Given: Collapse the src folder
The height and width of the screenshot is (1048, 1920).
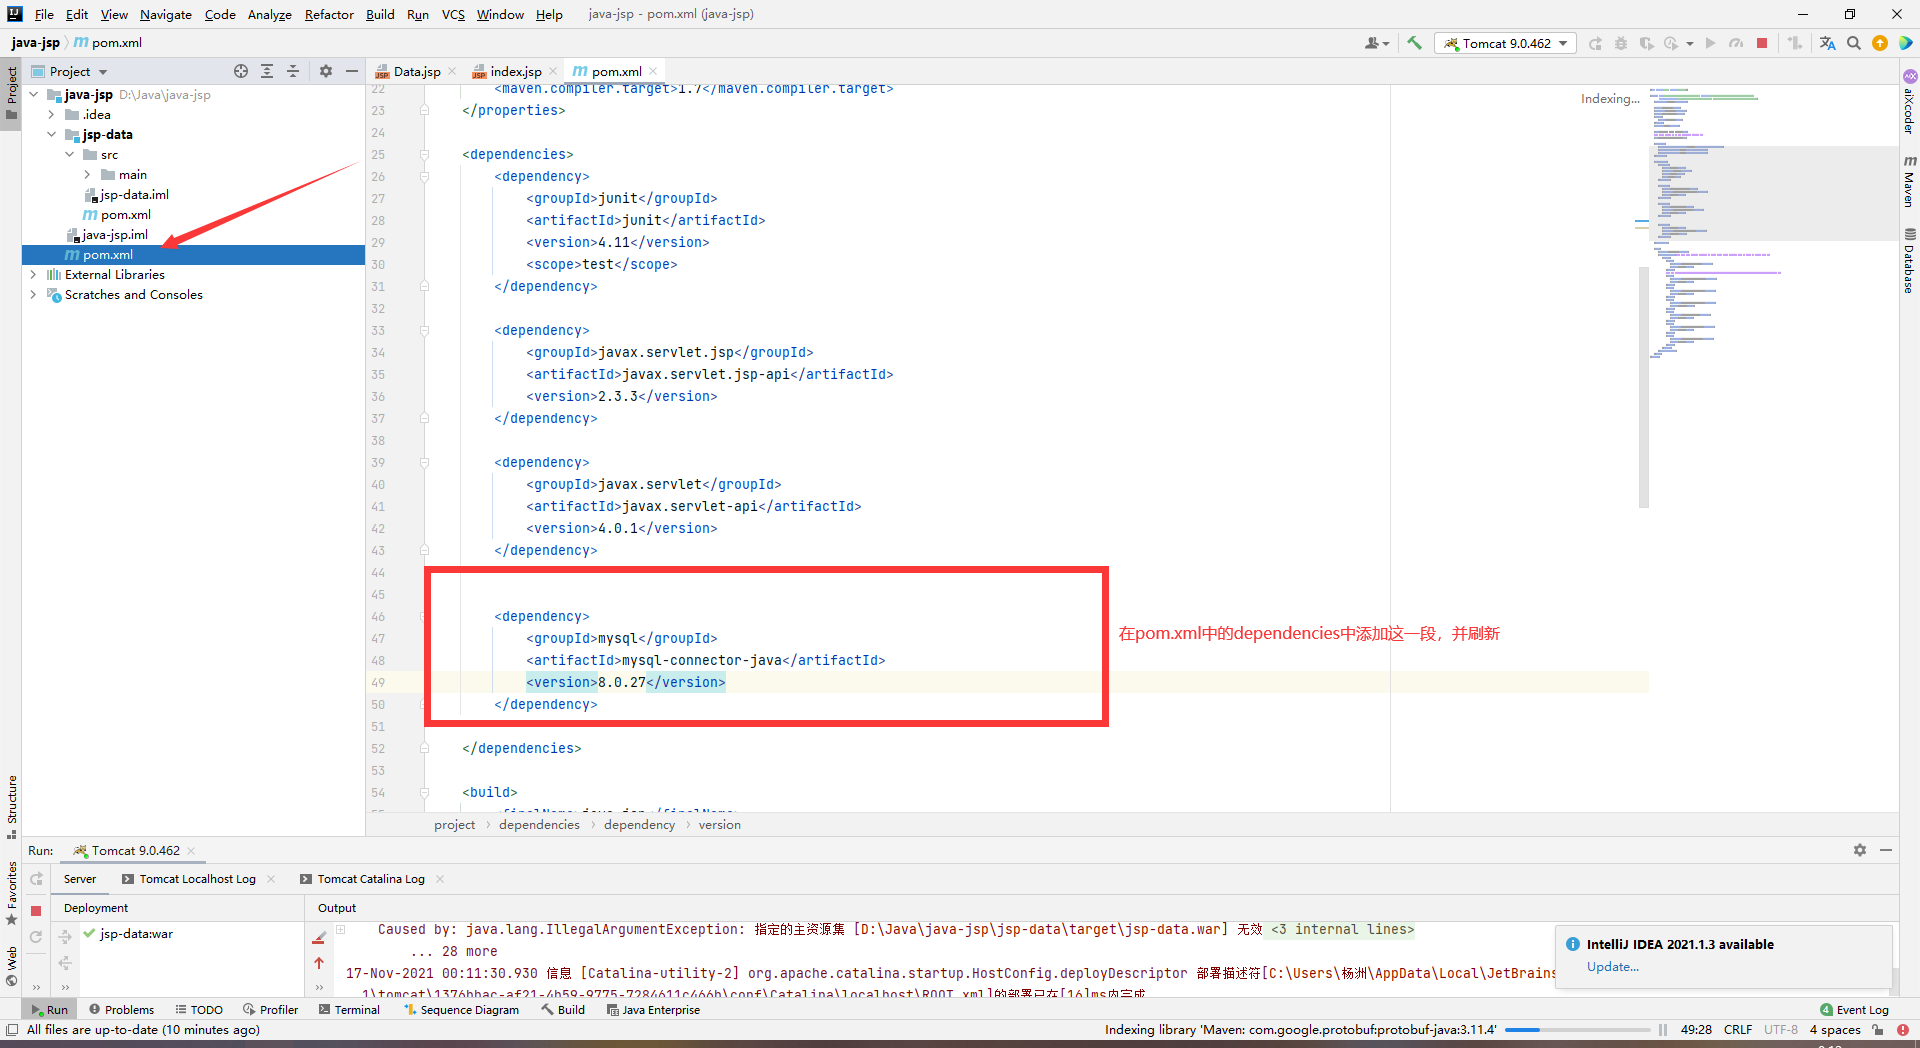Looking at the screenshot, I should (70, 155).
